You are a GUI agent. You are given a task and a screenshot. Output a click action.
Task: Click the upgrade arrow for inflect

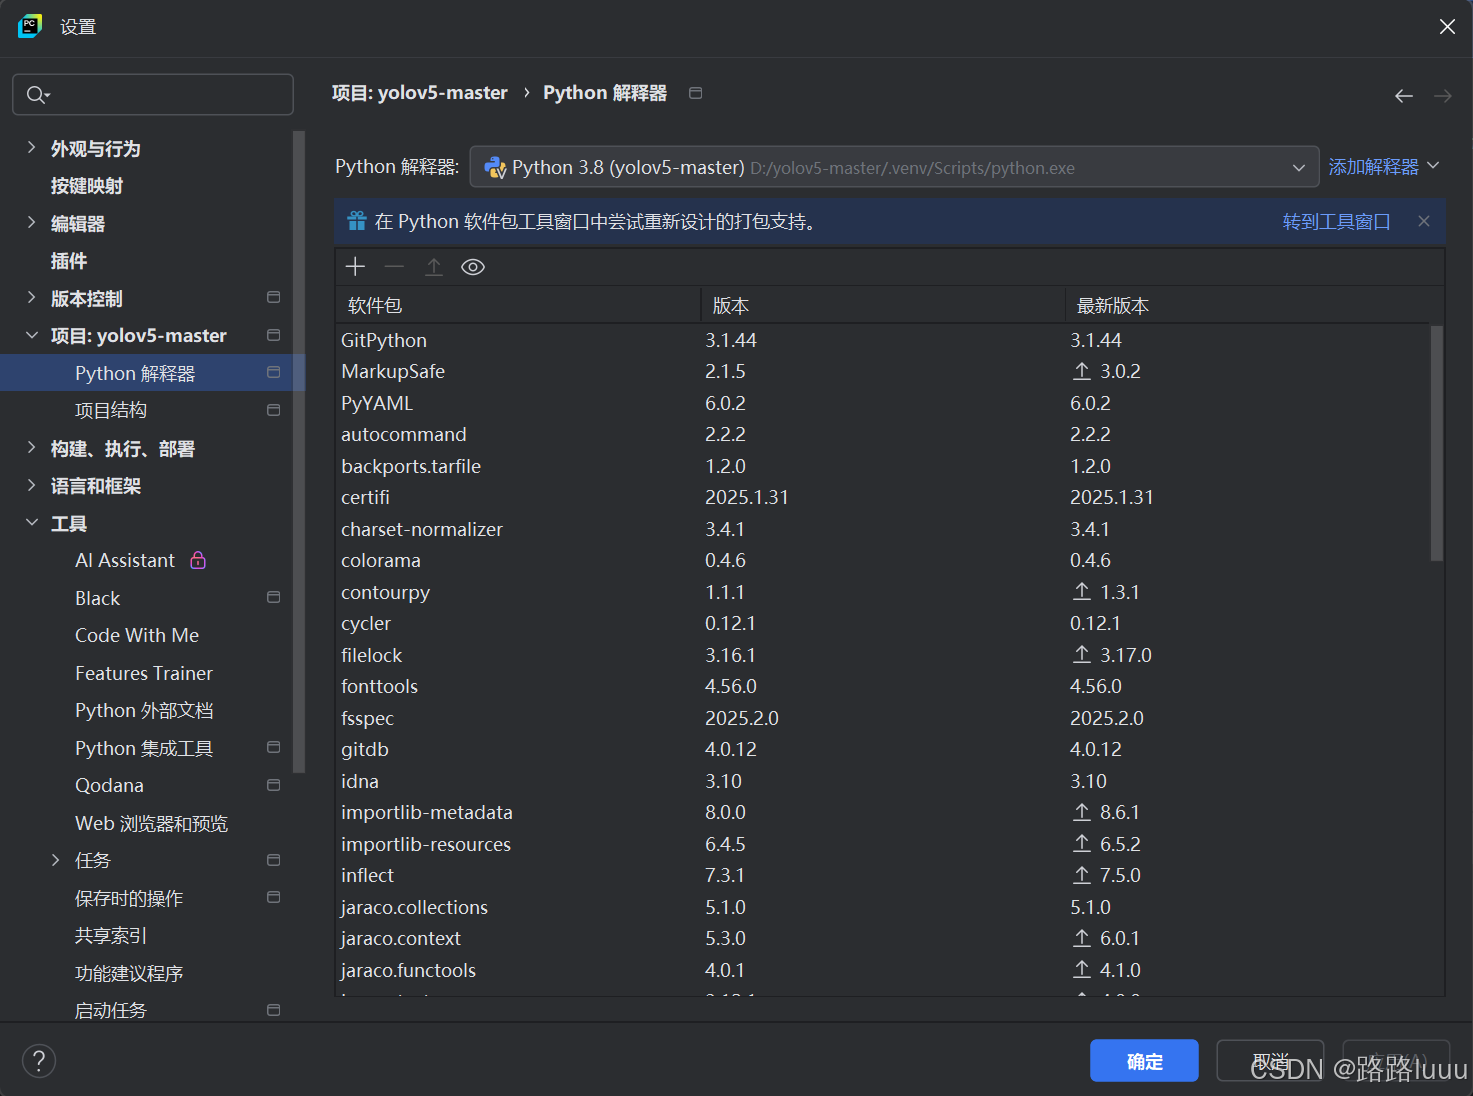1082,875
